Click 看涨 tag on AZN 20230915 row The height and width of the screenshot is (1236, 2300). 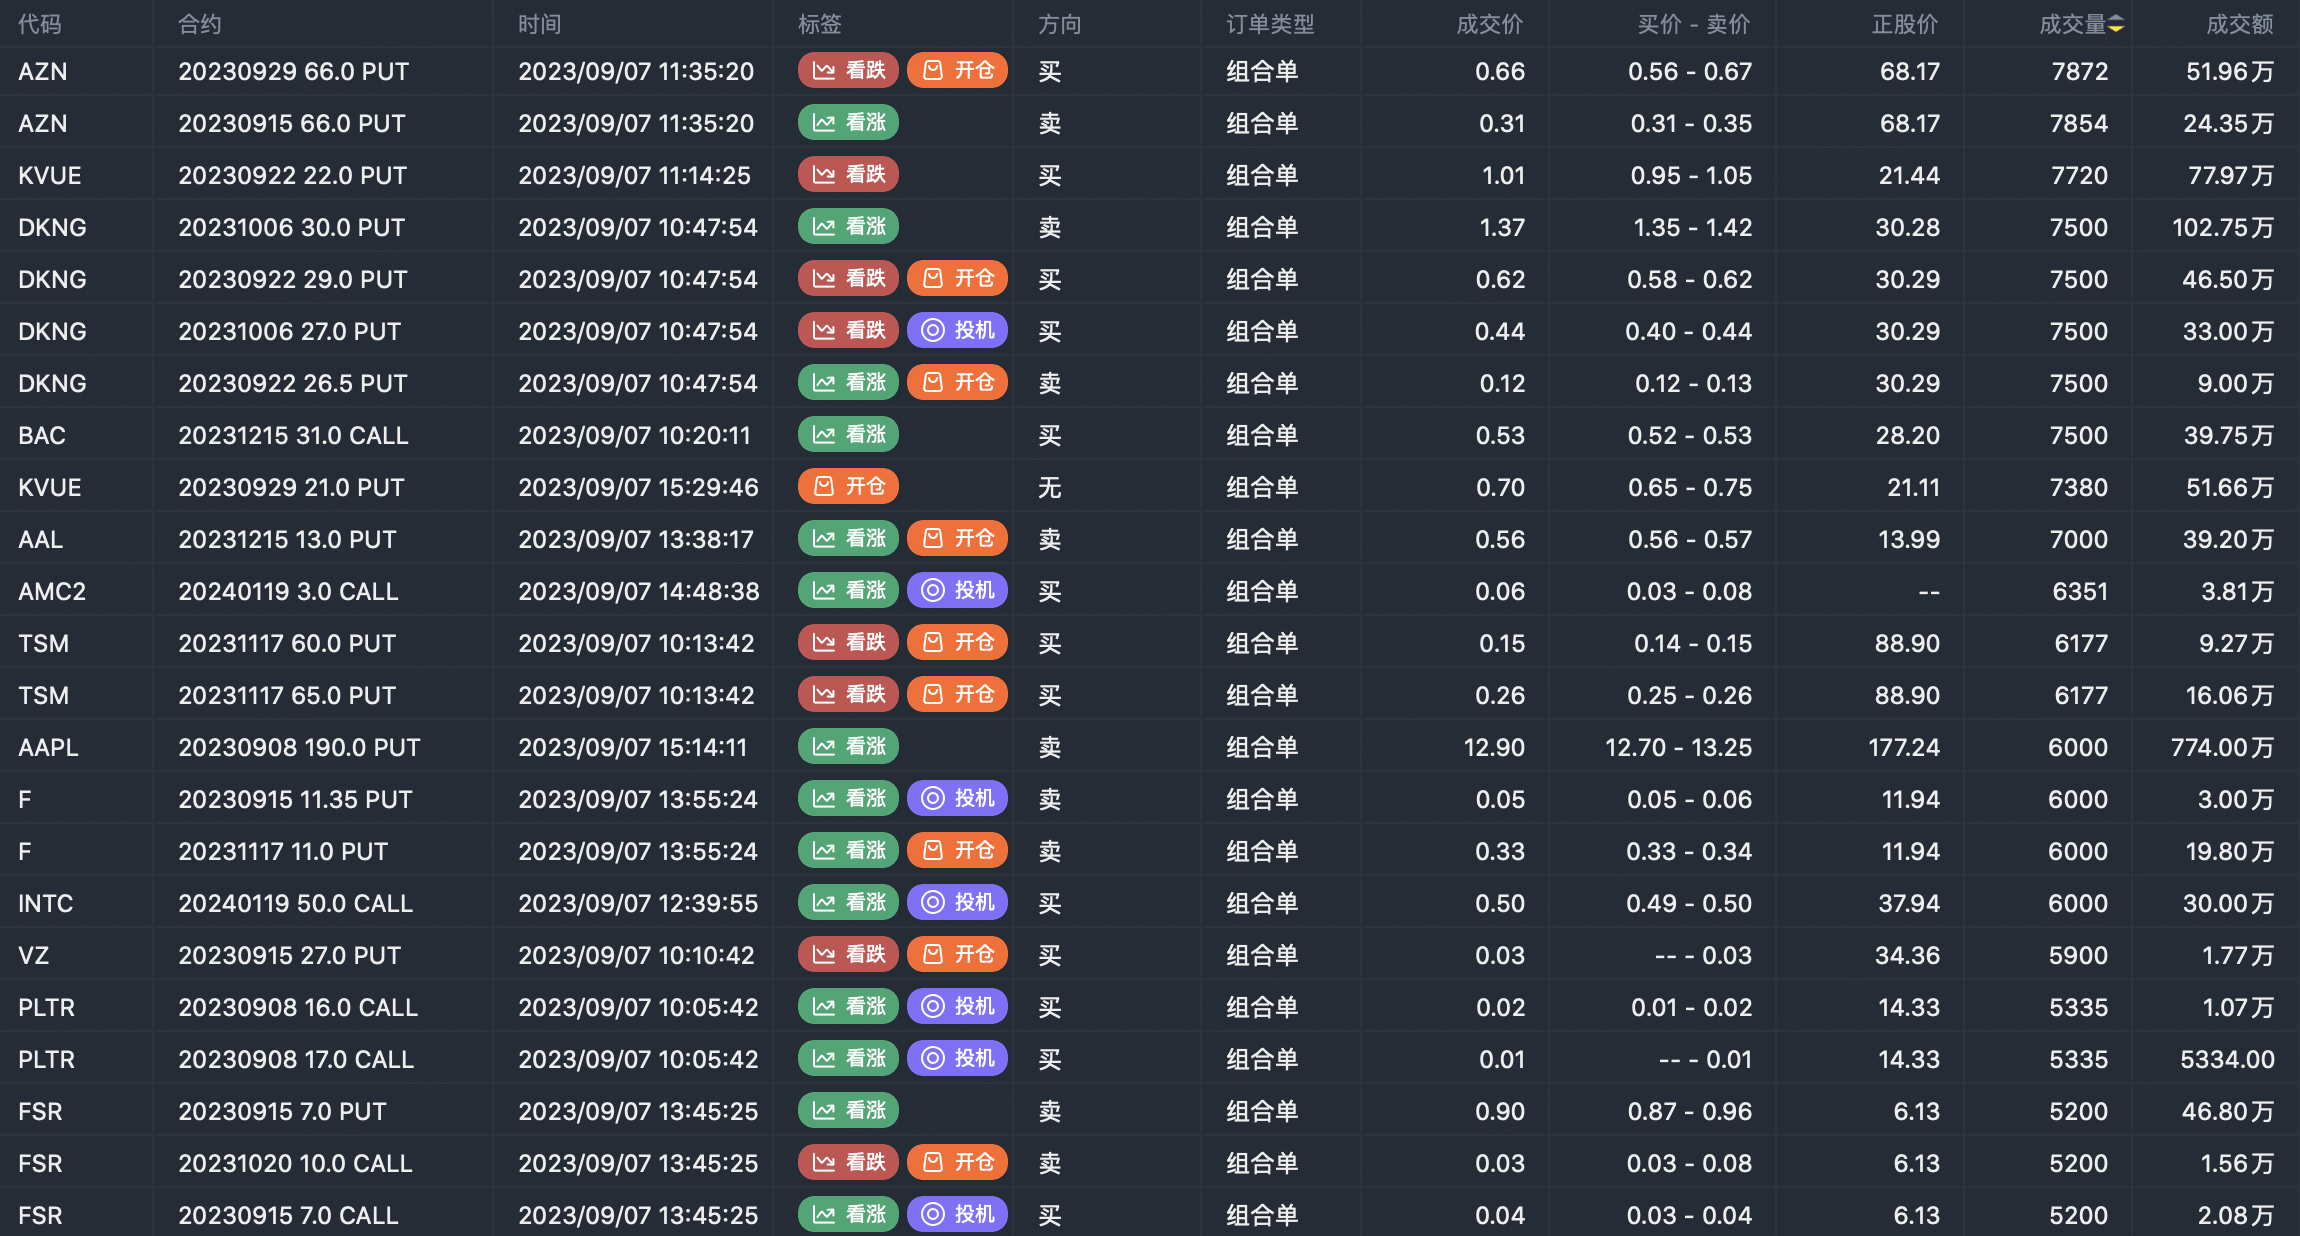[848, 123]
